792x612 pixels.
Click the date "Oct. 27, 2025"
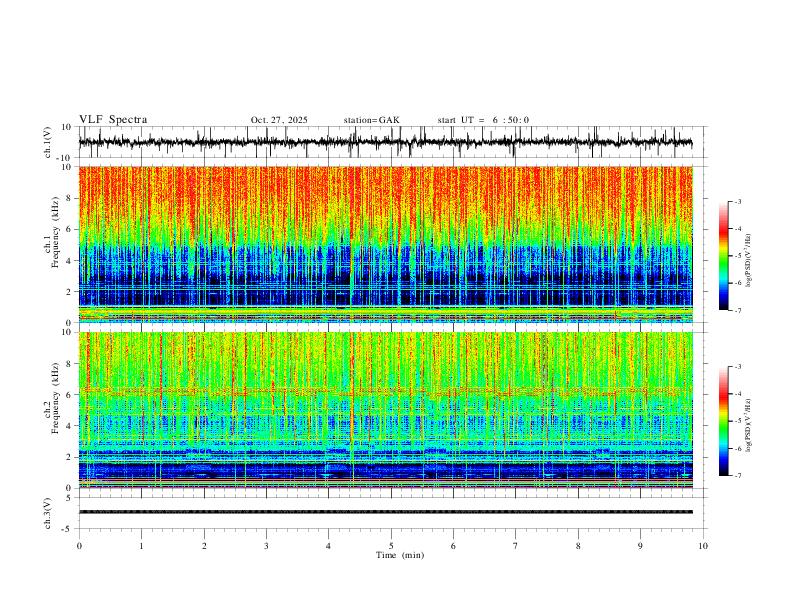279,120
